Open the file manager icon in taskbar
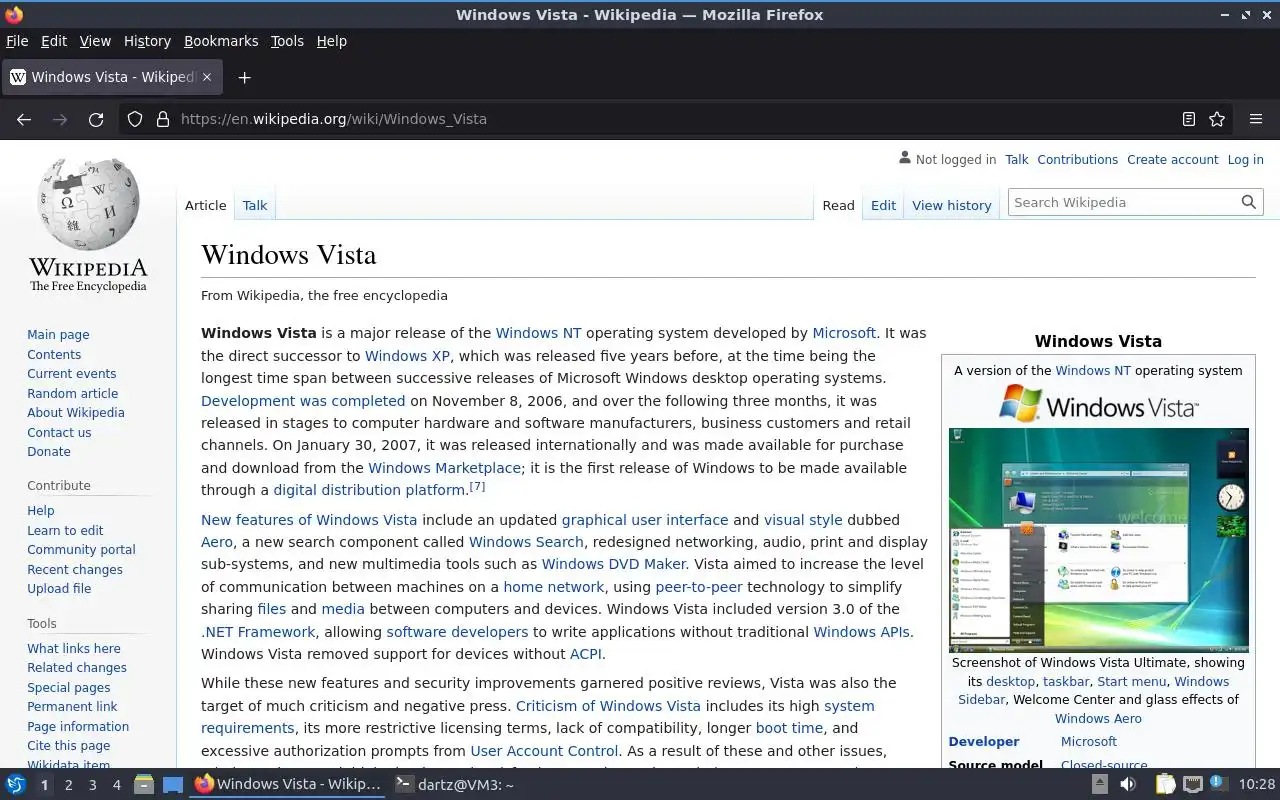This screenshot has height=800, width=1280. (x=143, y=785)
